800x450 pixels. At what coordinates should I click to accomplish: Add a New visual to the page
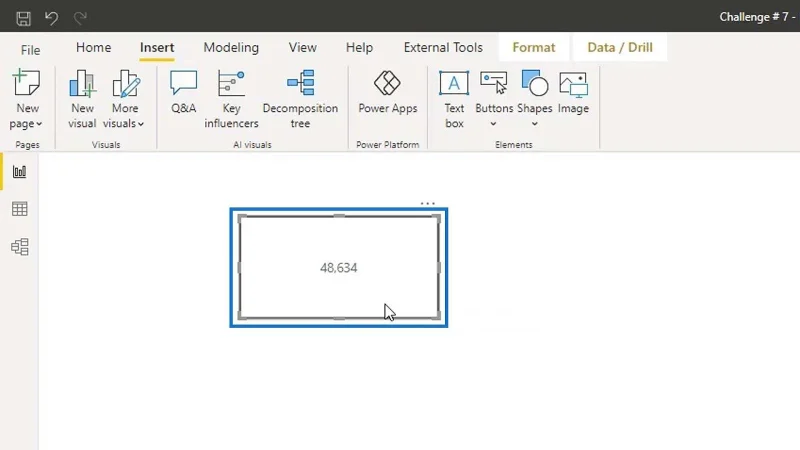click(x=82, y=99)
